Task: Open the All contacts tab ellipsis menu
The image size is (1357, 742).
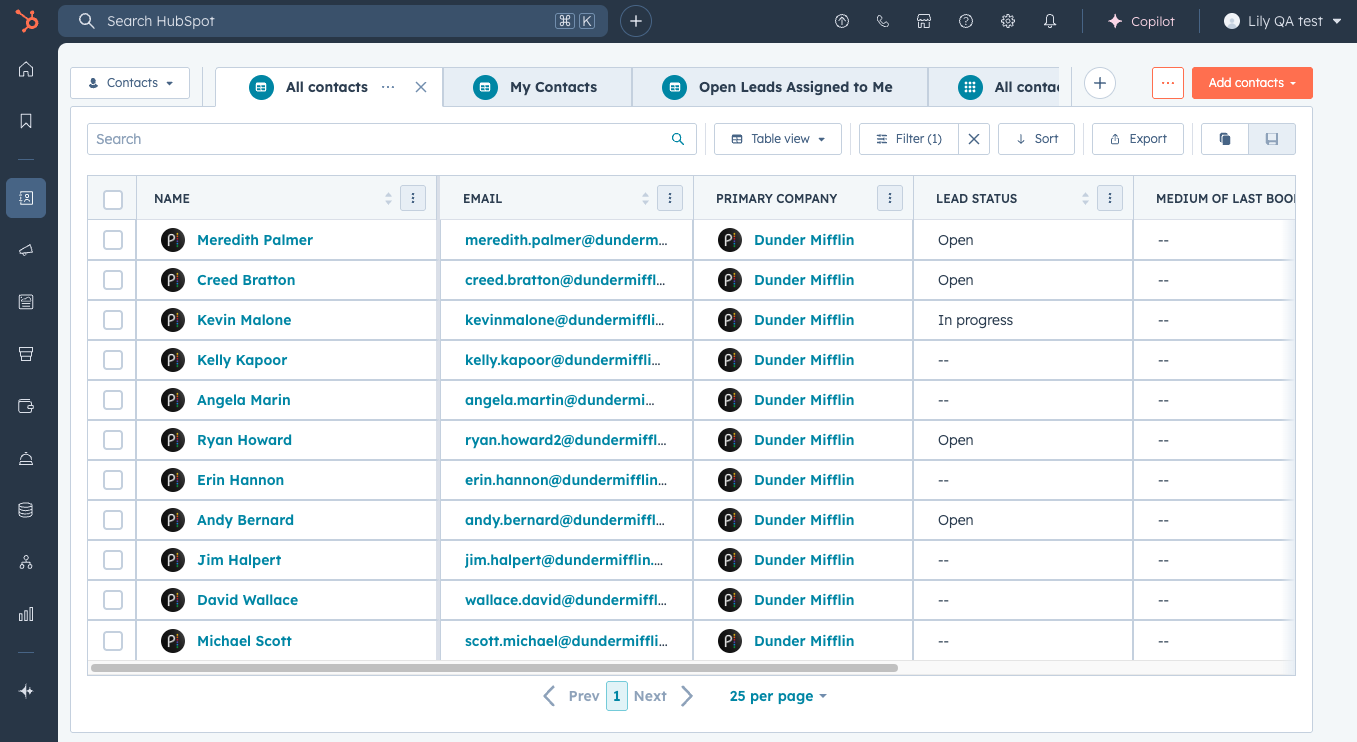Action: (x=388, y=87)
